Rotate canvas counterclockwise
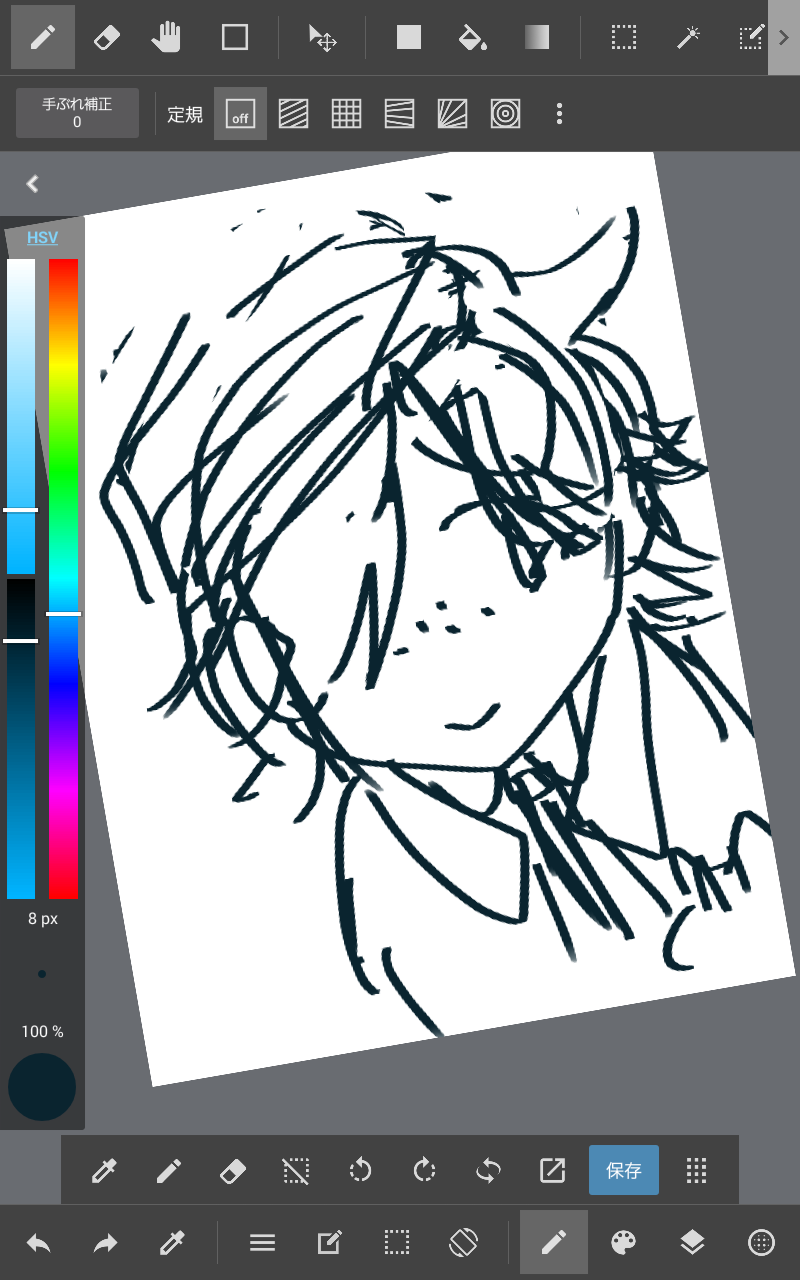Screen dimensions: 800x1280 360,1170
